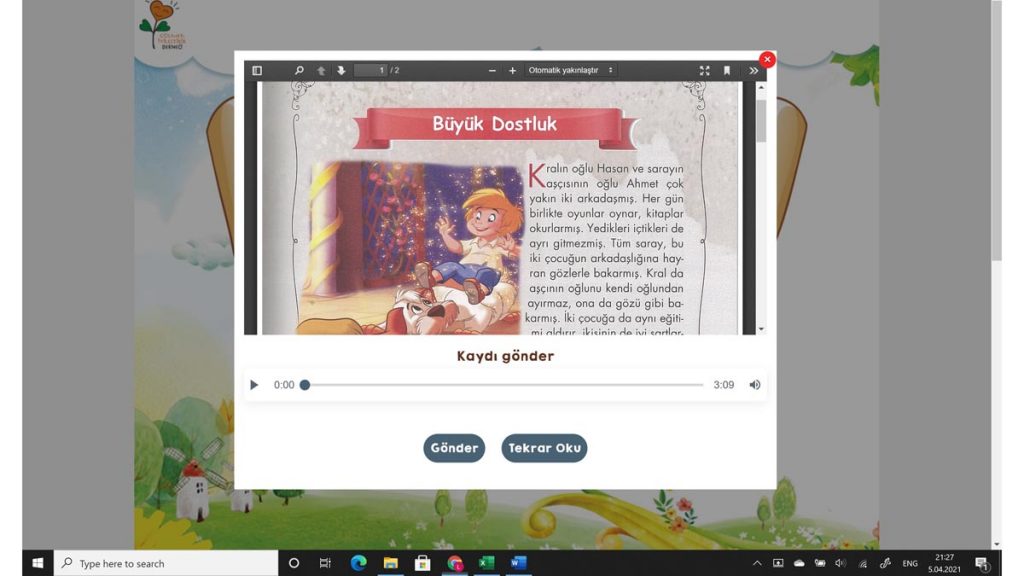This screenshot has height=576, width=1024.
Task: Click the battery tray icon
Action: tap(820, 563)
